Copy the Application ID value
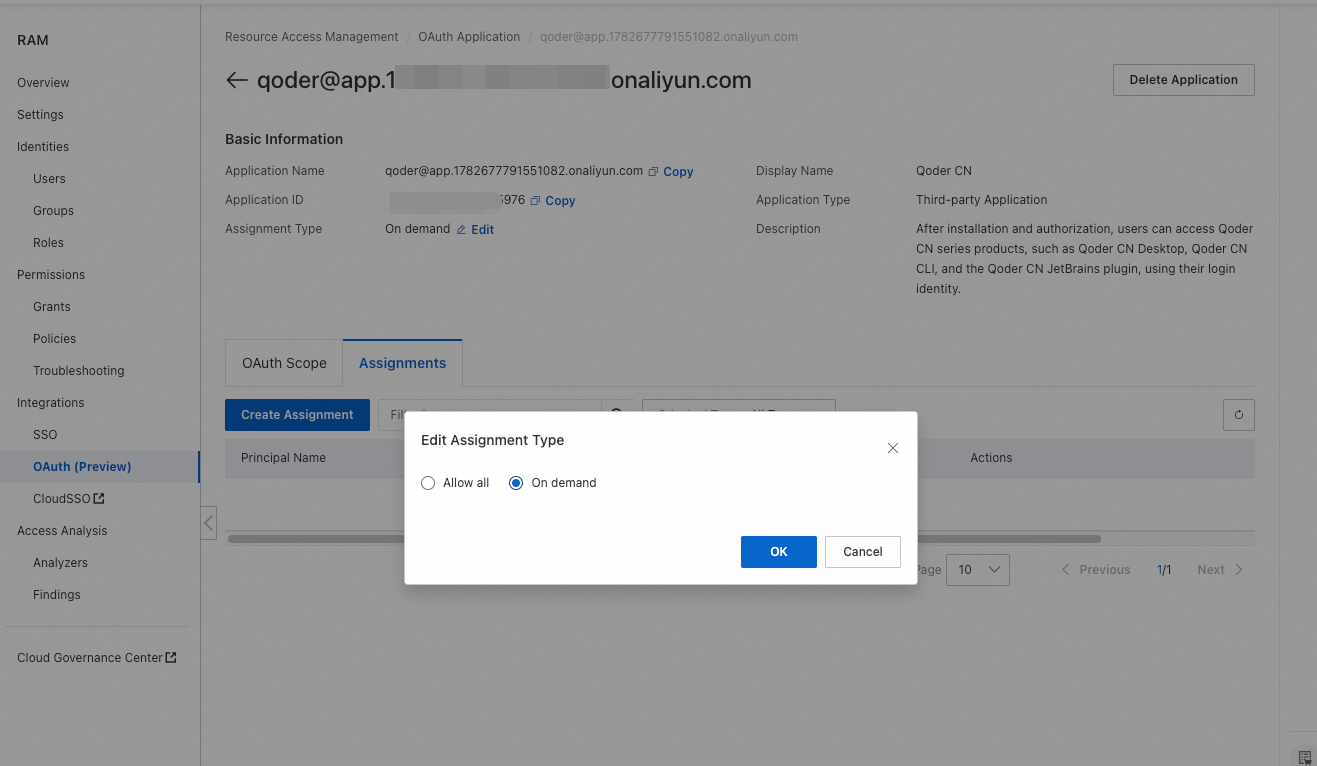1317x766 pixels. pyautogui.click(x=553, y=201)
